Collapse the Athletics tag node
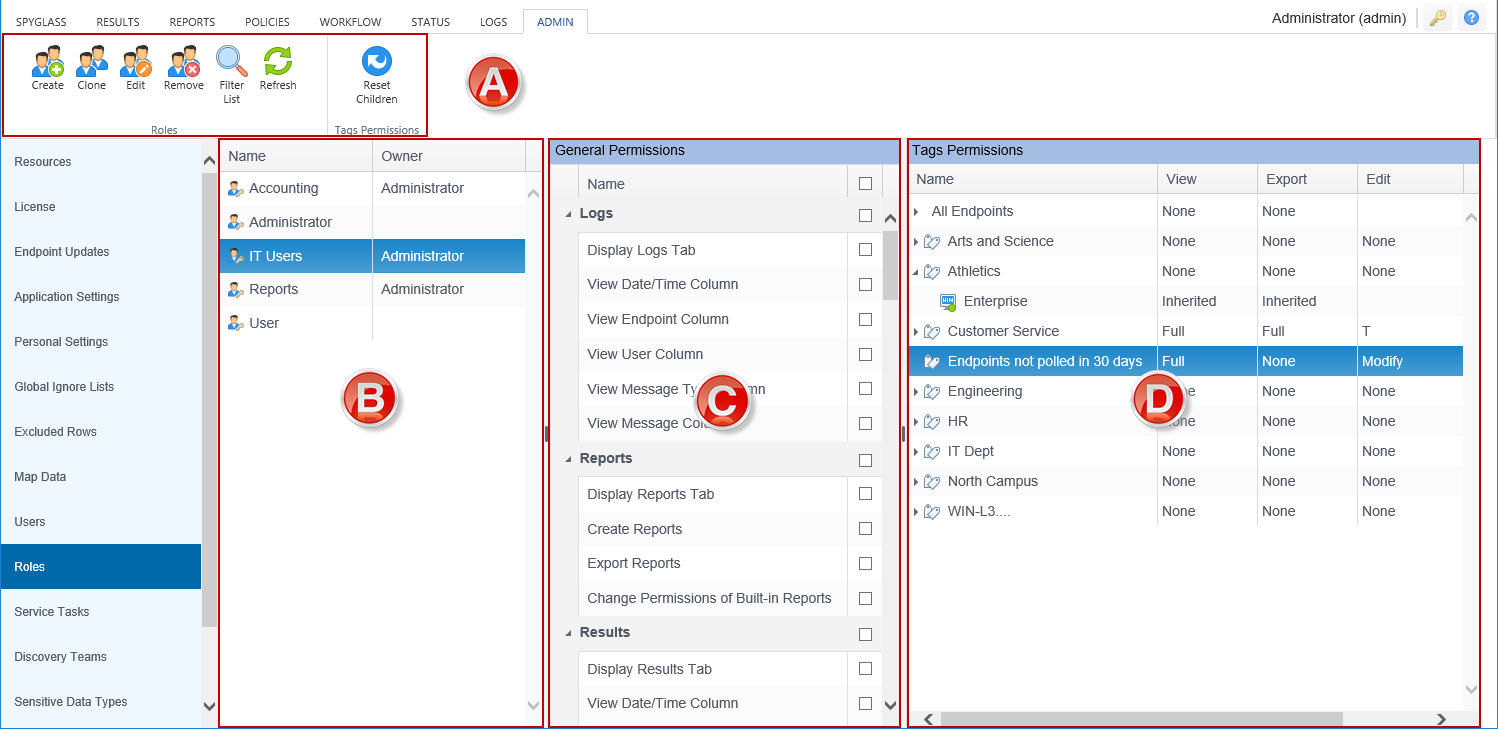 click(x=916, y=272)
